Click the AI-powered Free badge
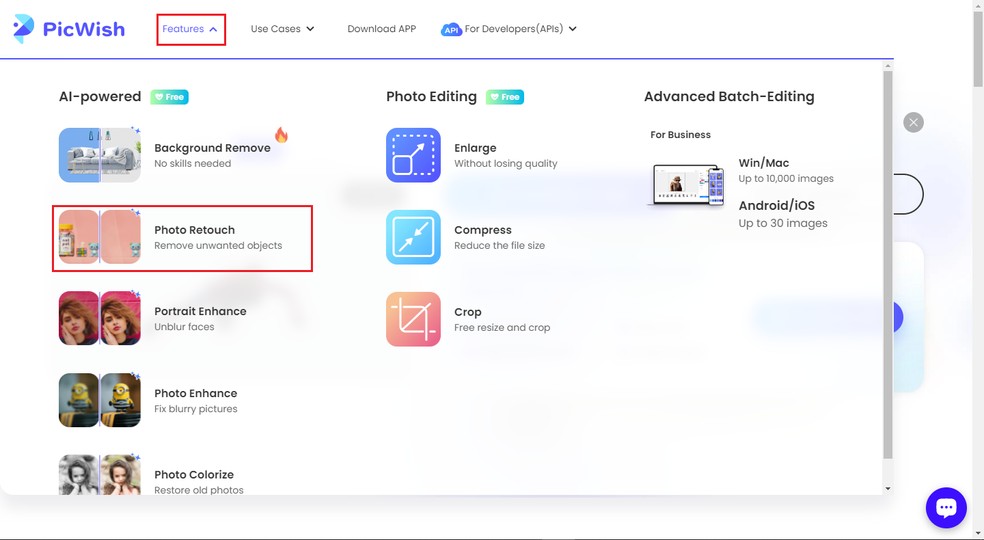The height and width of the screenshot is (540, 984). point(169,97)
